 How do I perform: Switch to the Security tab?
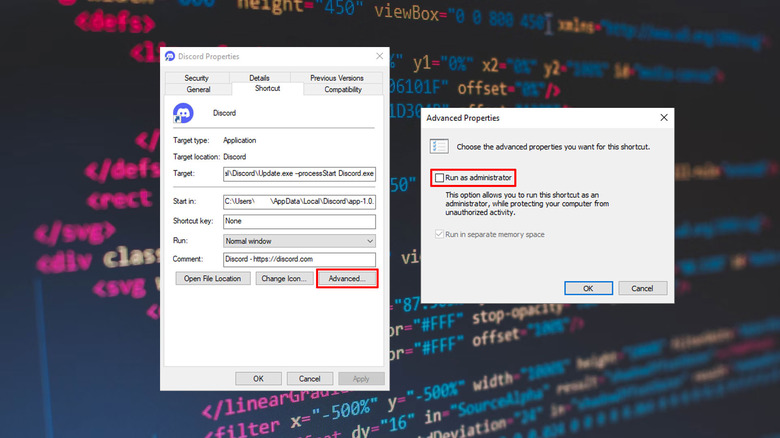196,78
